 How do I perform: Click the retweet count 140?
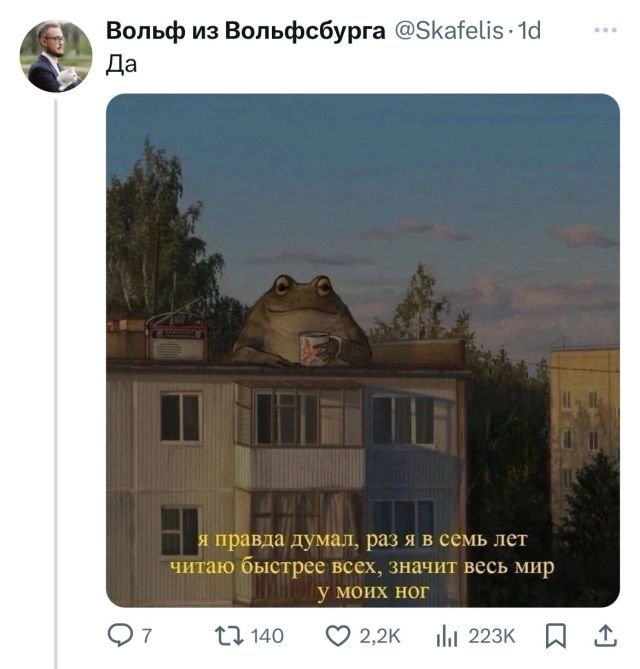point(267,636)
